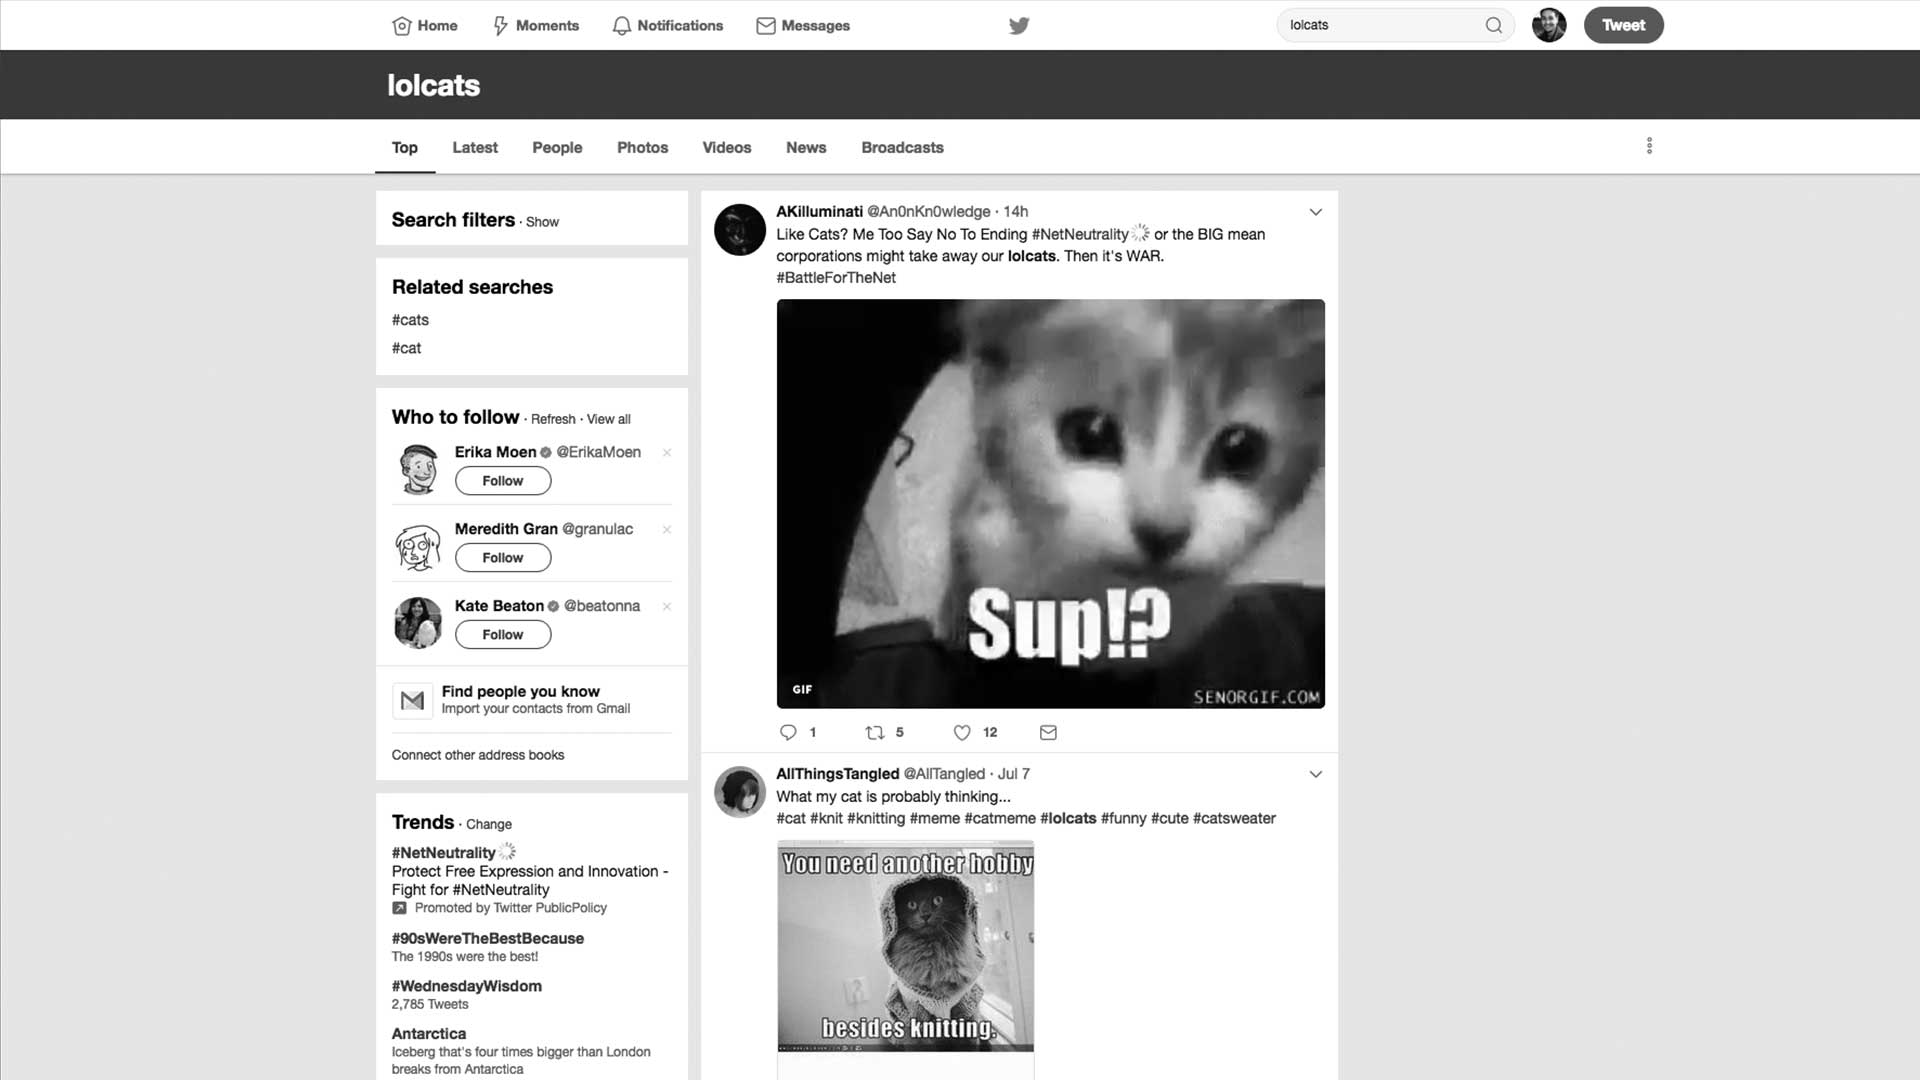Click Kate Beaton's avatar
This screenshot has height=1080, width=1920.
coord(418,623)
